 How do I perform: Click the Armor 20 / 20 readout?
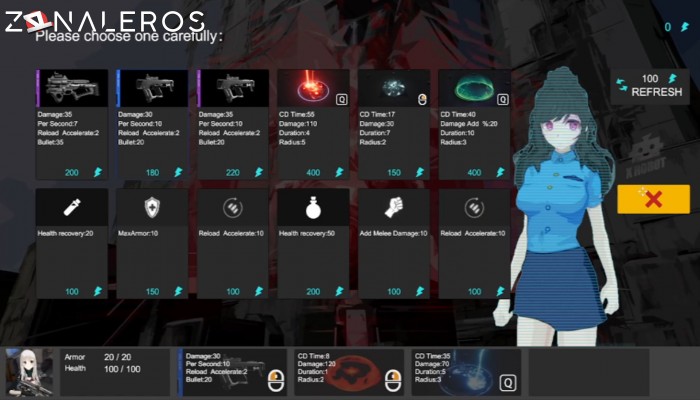[98, 357]
